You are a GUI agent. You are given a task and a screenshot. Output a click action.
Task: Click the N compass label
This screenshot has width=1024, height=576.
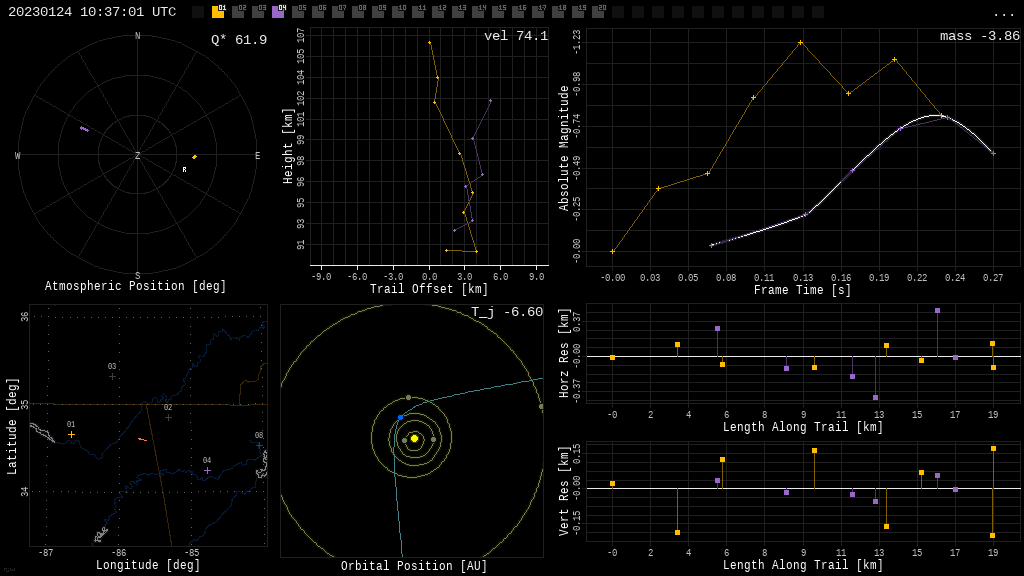[137, 36]
